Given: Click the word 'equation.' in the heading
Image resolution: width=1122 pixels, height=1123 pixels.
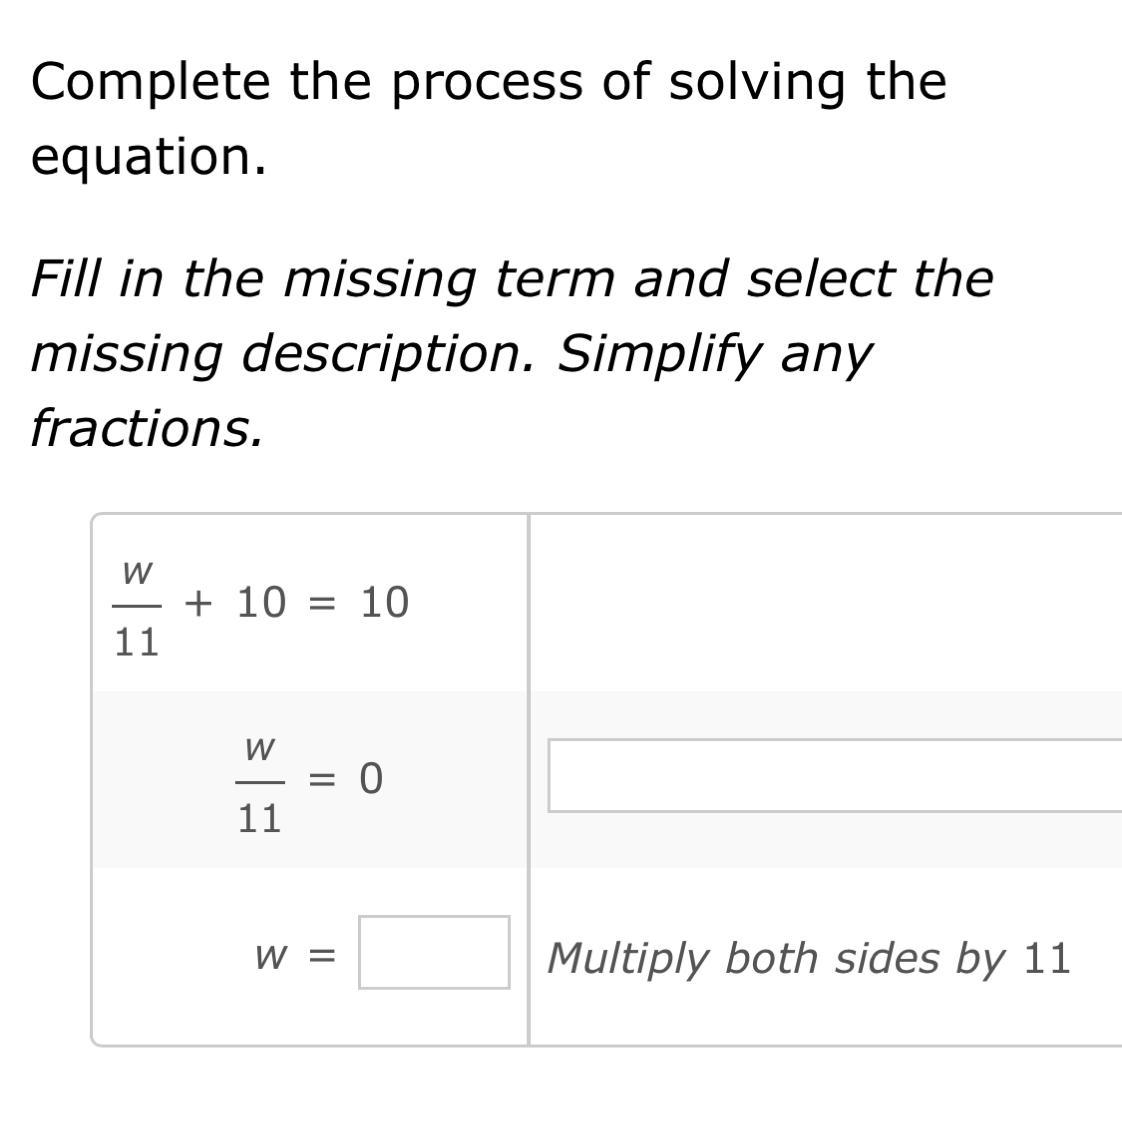Looking at the screenshot, I should point(149,157).
